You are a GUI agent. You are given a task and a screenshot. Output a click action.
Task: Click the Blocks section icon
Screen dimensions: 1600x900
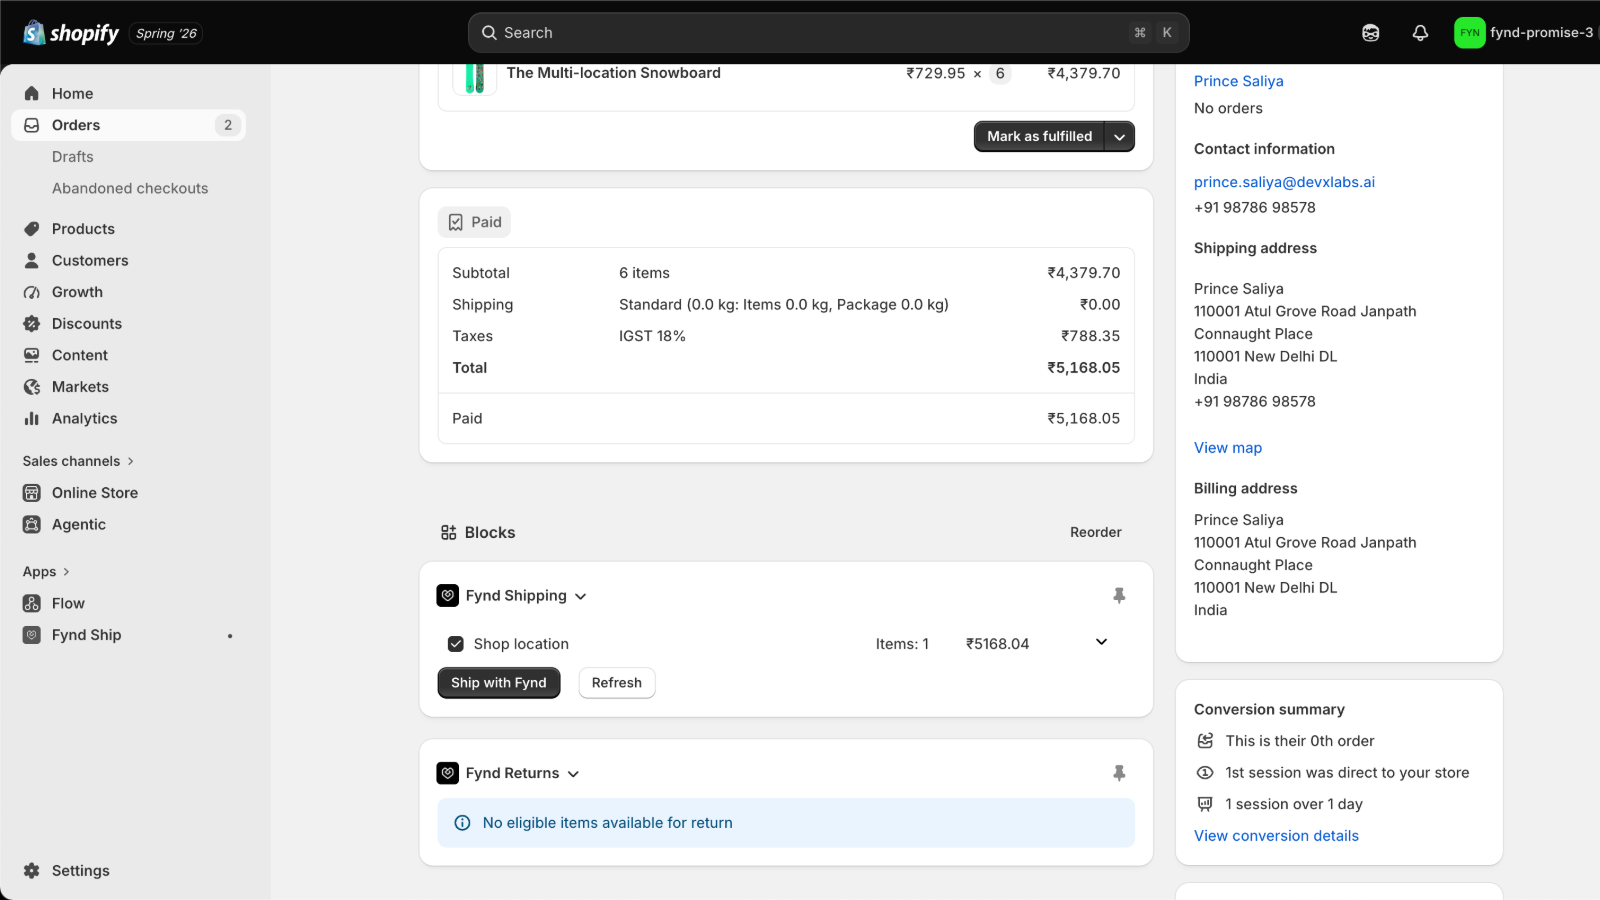point(449,533)
